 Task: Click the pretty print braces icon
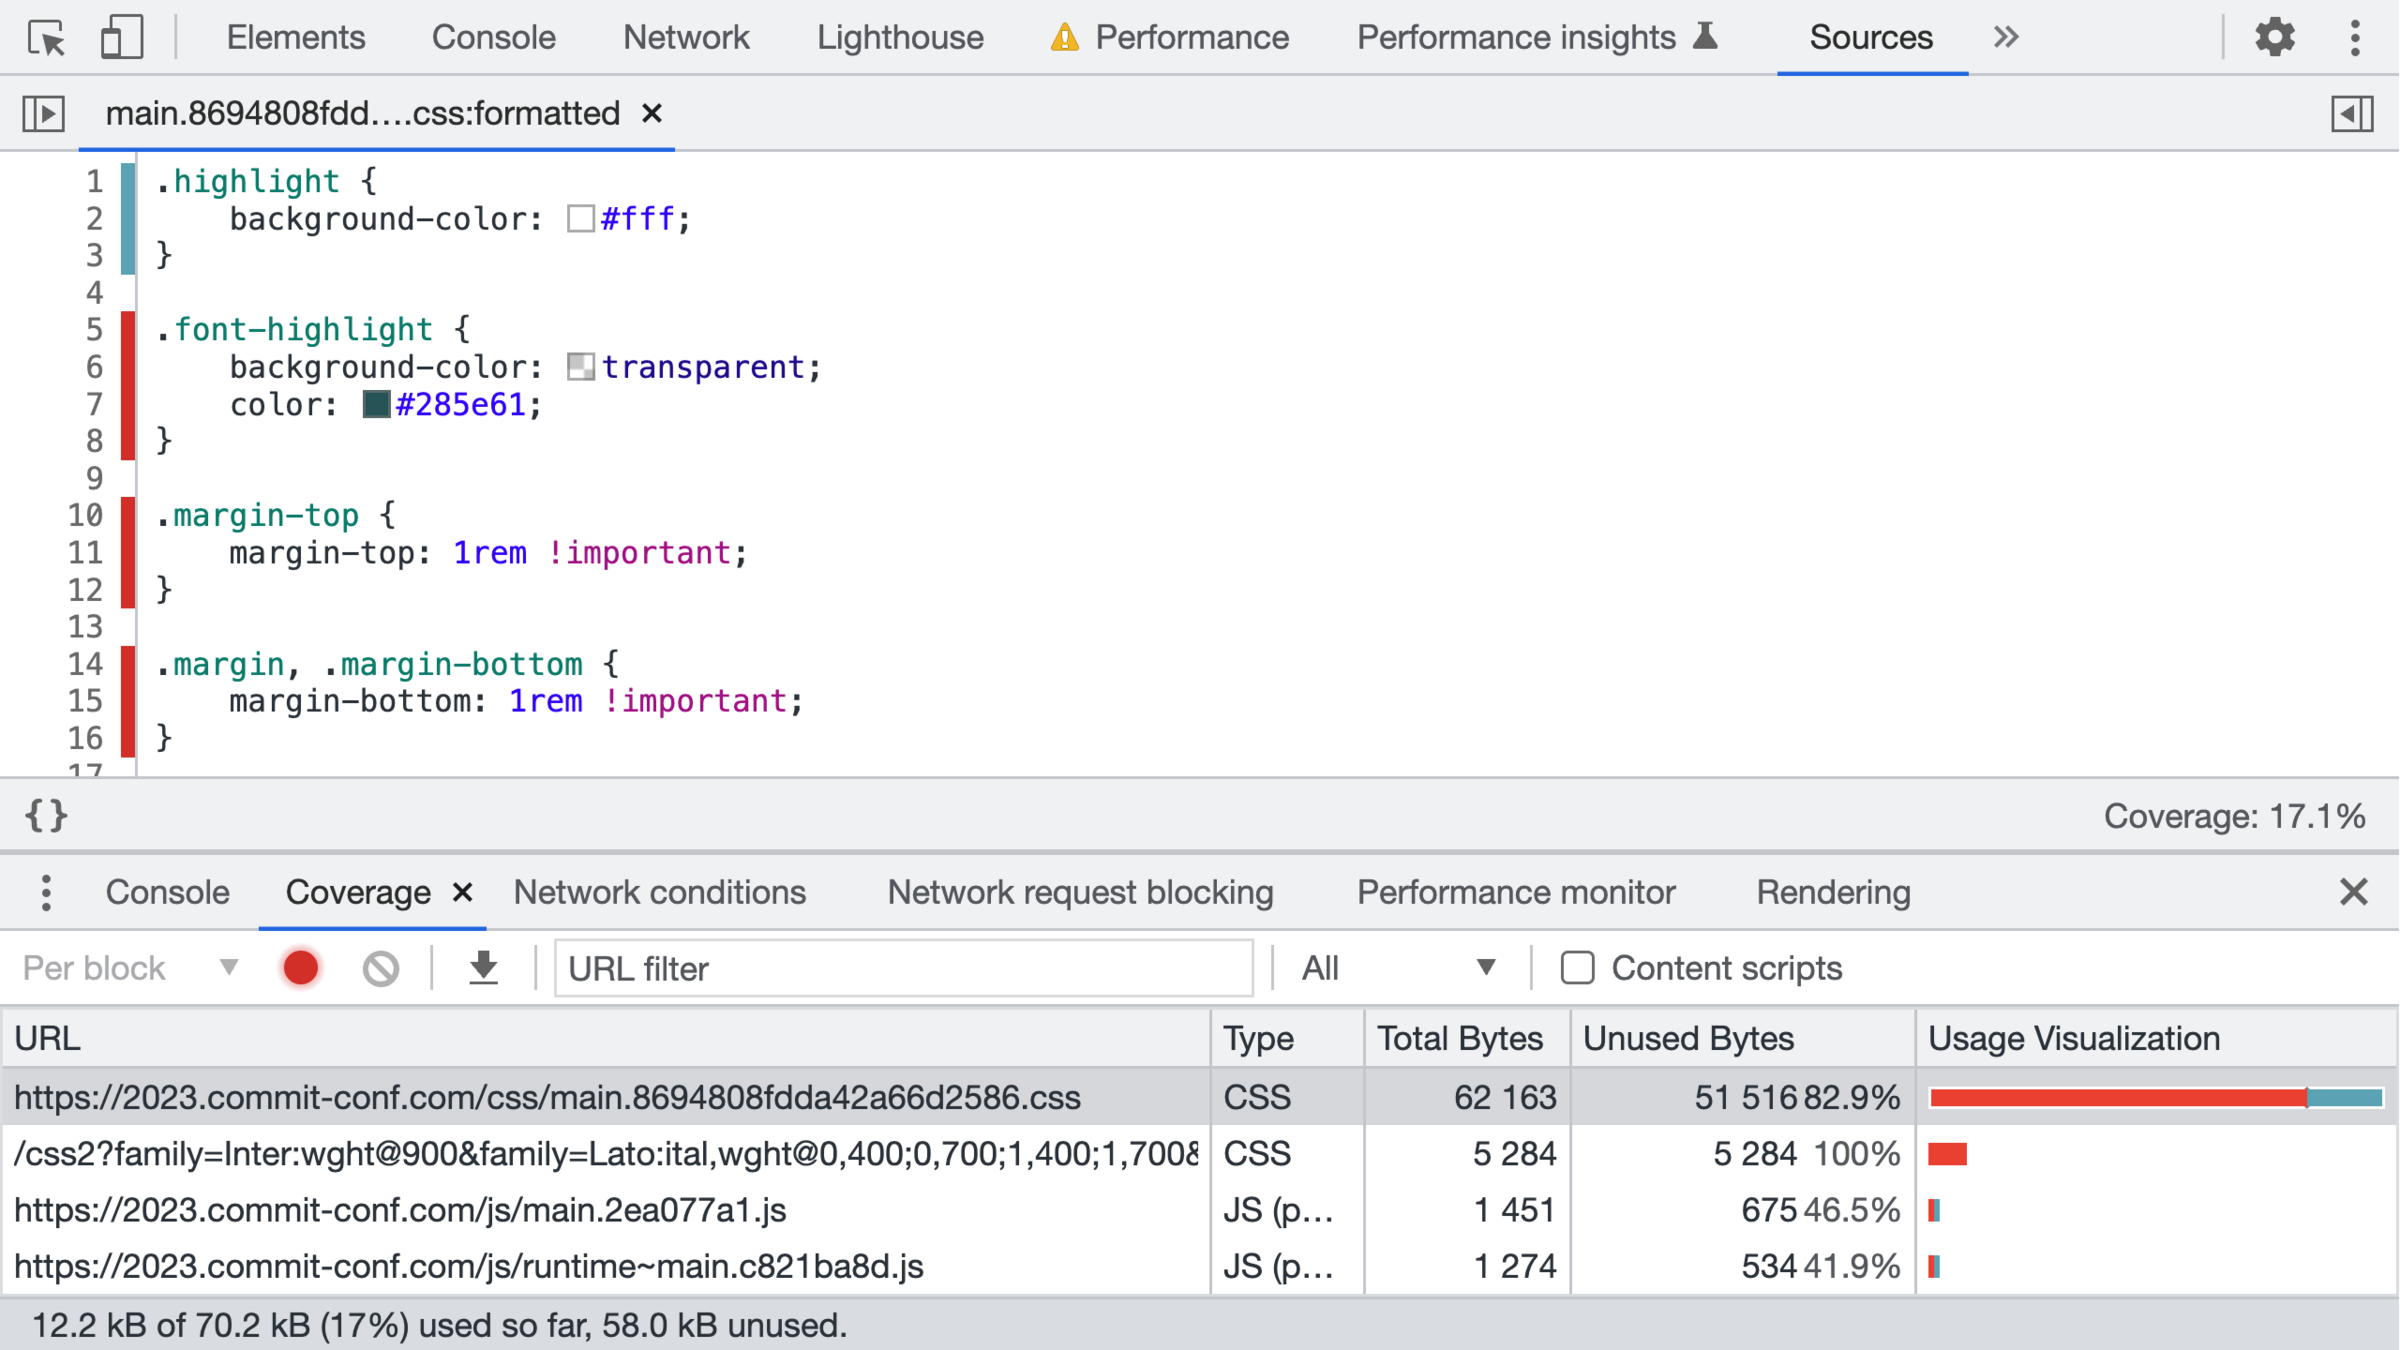pos(46,816)
